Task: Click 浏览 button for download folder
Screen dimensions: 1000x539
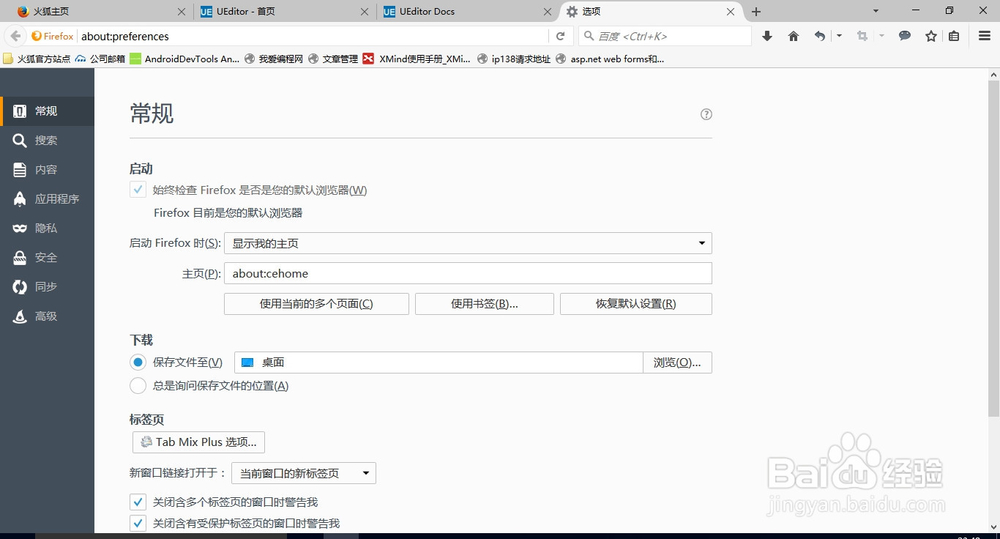Action: [677, 362]
